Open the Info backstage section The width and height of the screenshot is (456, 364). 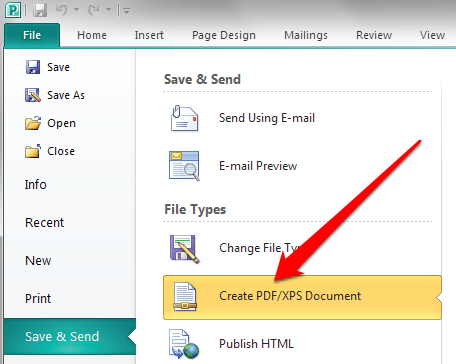point(35,184)
